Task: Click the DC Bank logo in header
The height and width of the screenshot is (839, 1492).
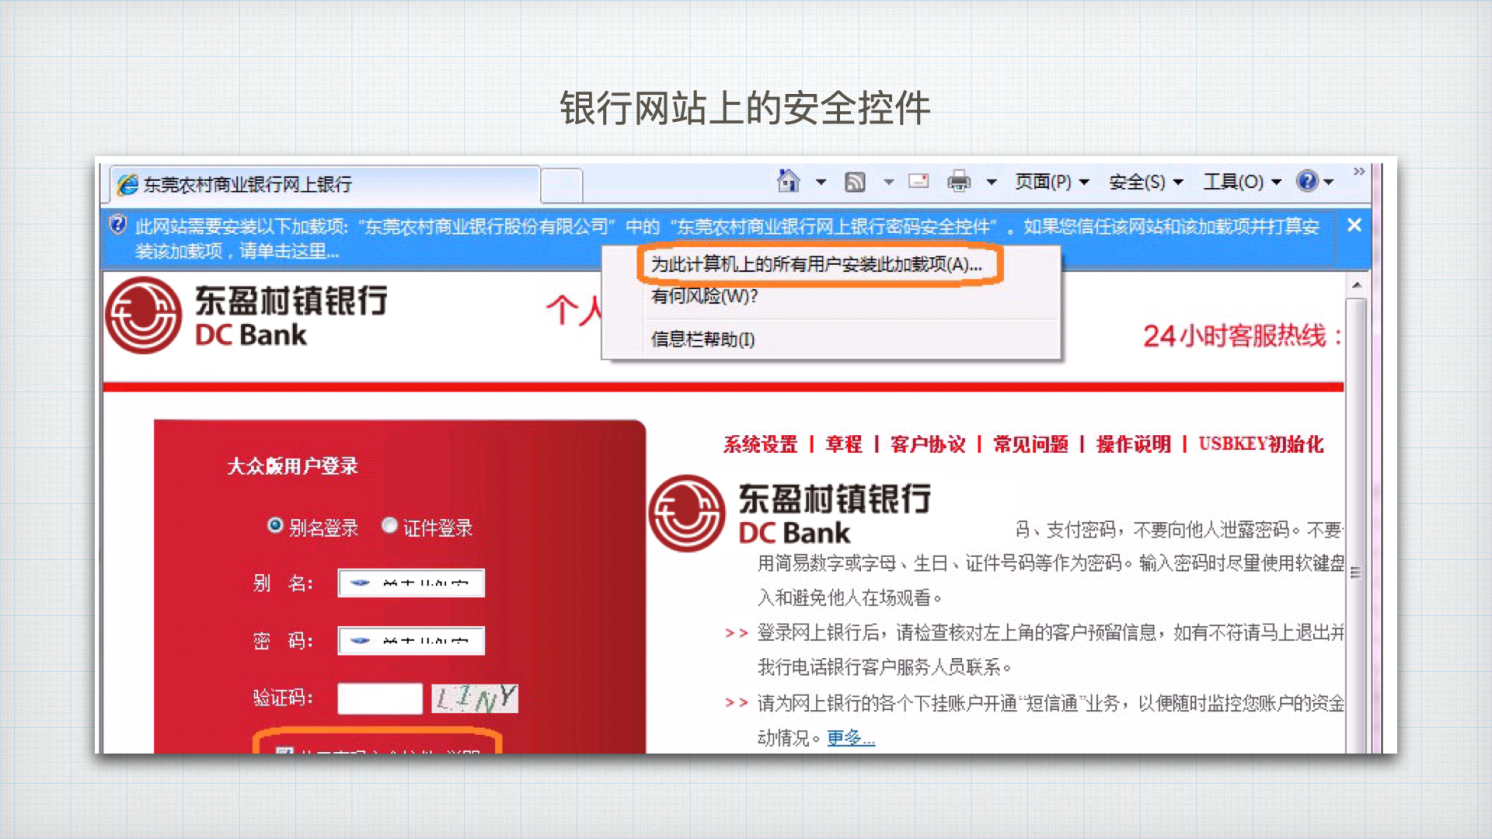Action: tap(247, 316)
